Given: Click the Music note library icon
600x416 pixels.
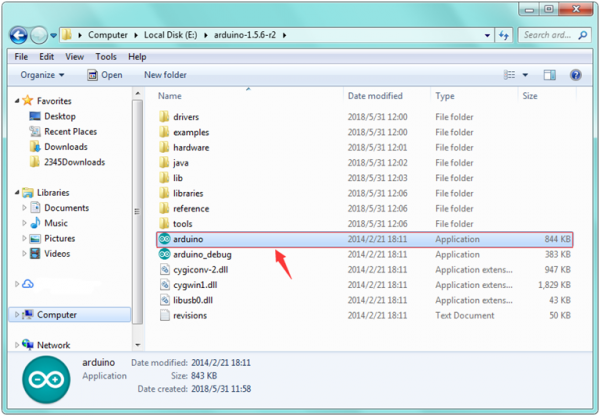Looking at the screenshot, I should click(x=35, y=223).
